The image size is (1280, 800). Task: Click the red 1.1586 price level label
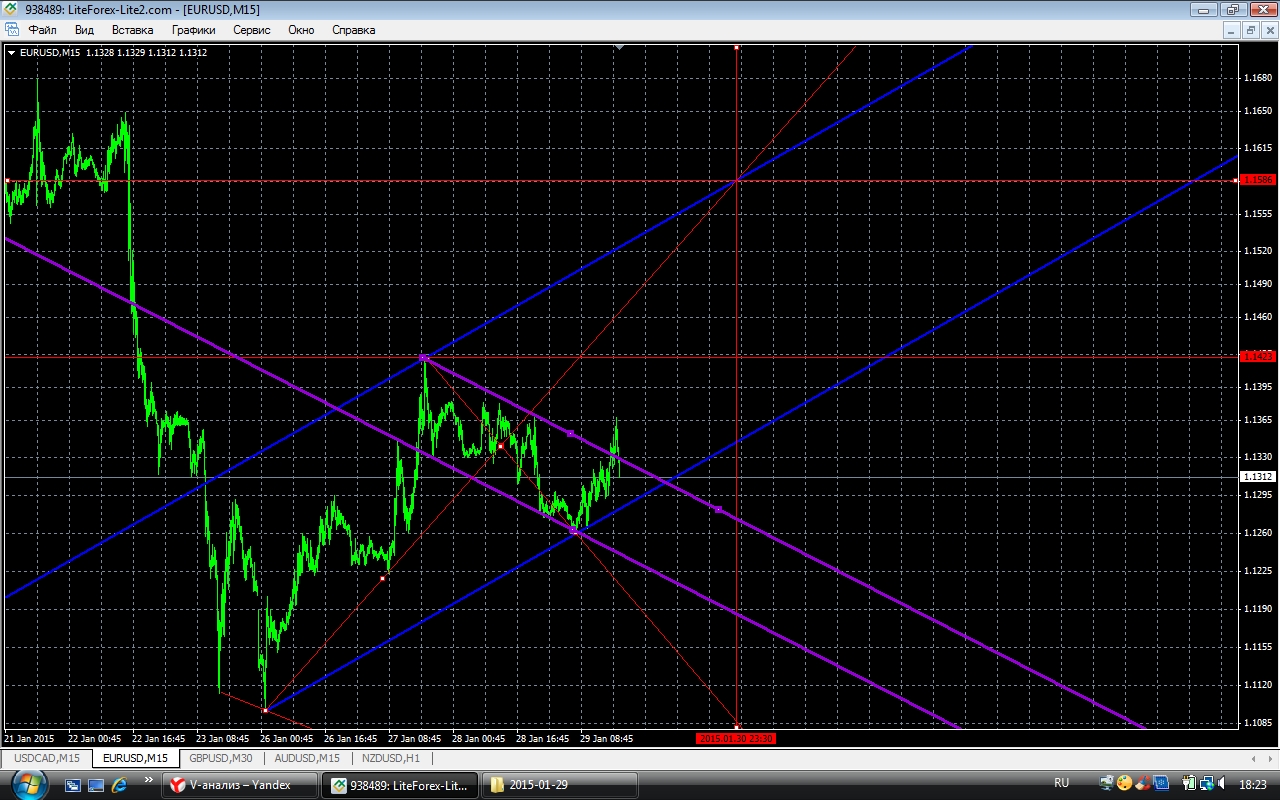tap(1256, 180)
